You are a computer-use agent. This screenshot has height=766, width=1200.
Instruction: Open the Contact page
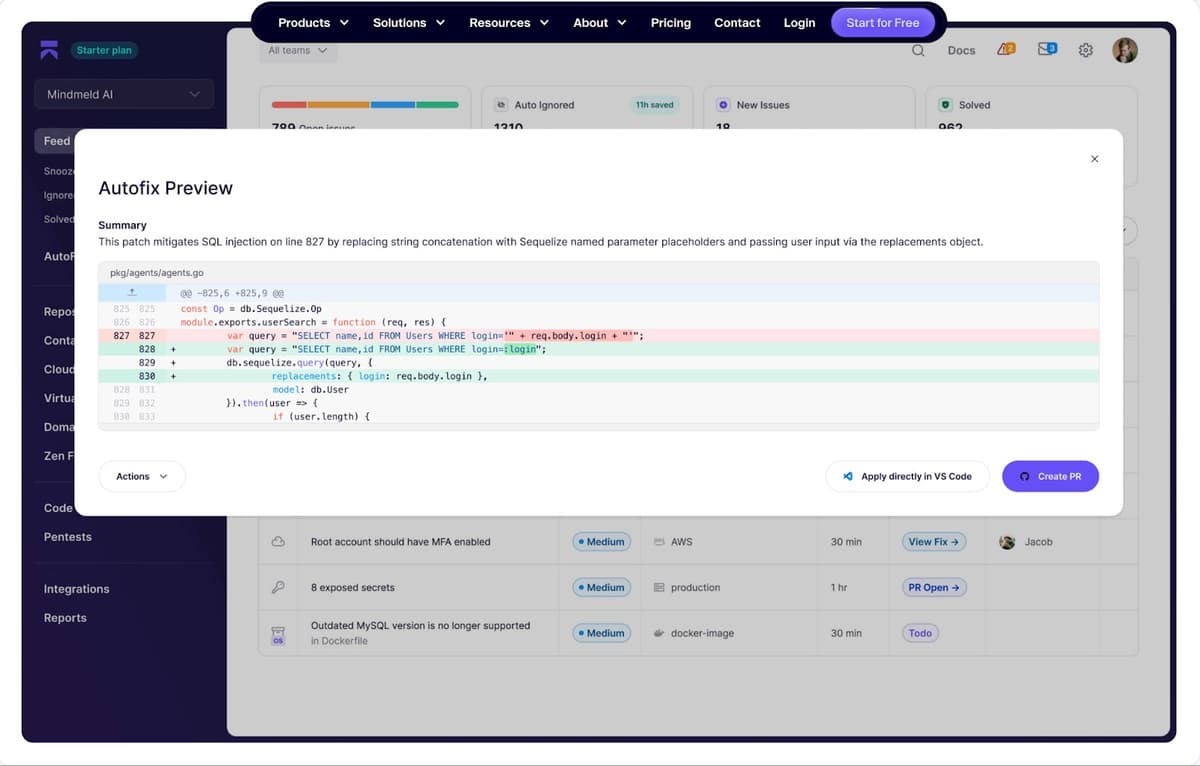[x=737, y=22]
